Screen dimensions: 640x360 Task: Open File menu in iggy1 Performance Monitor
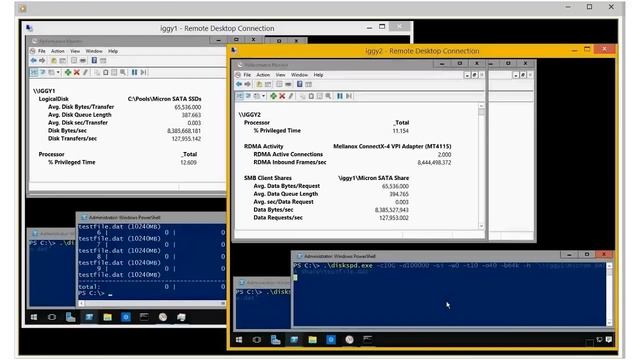click(x=42, y=51)
